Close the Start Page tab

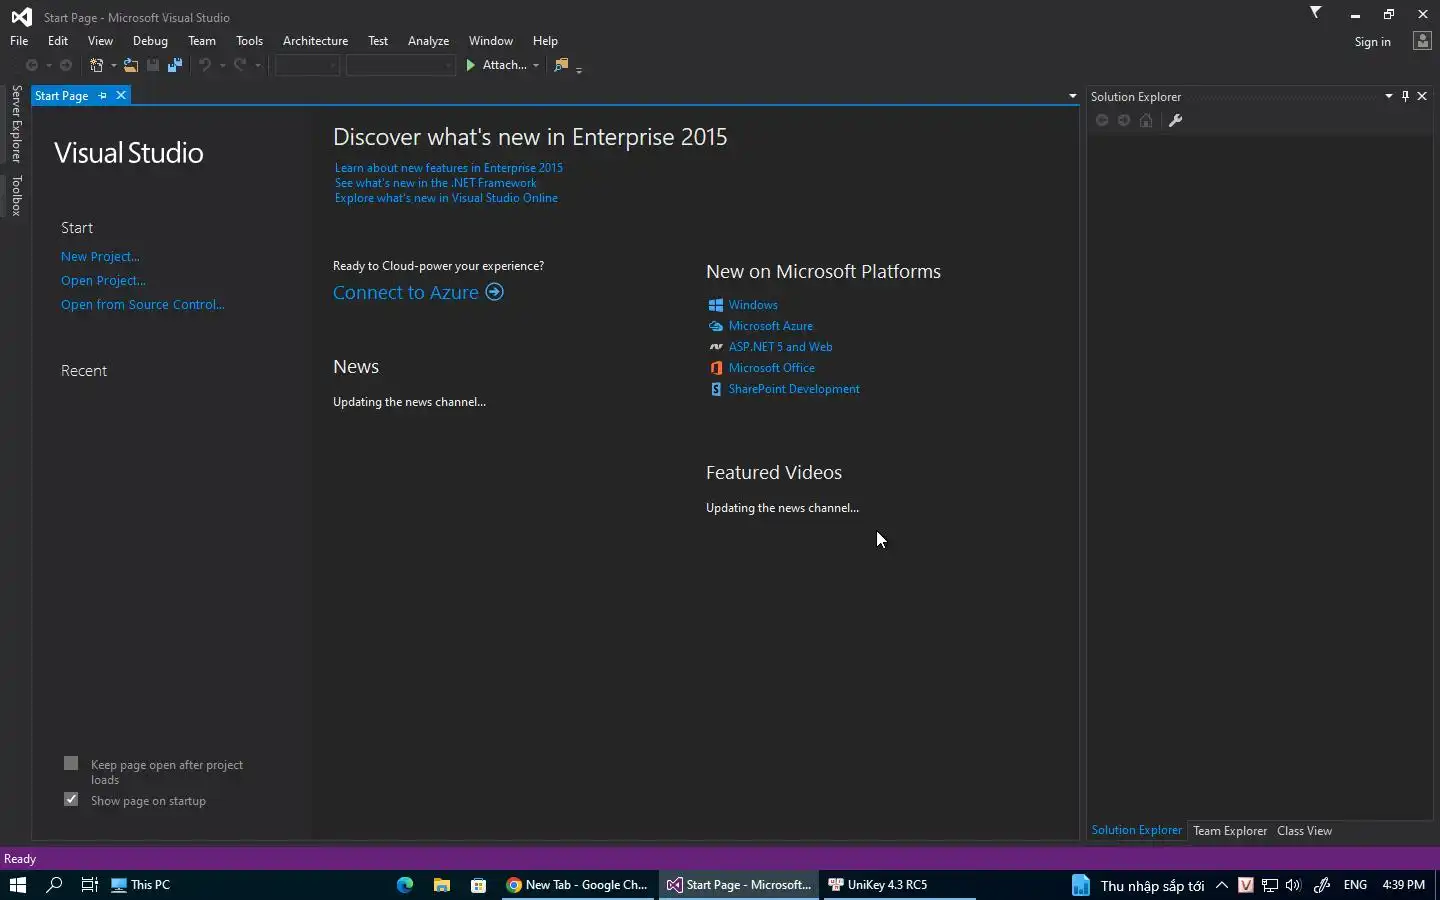tap(121, 95)
